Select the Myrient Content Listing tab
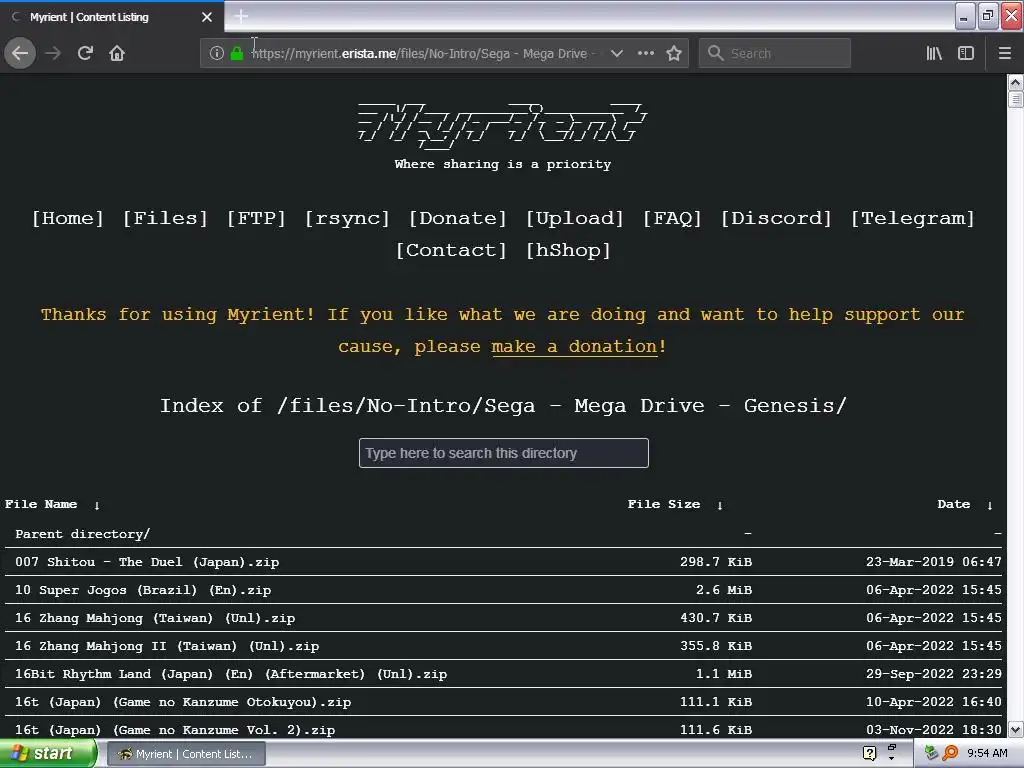 click(111, 17)
